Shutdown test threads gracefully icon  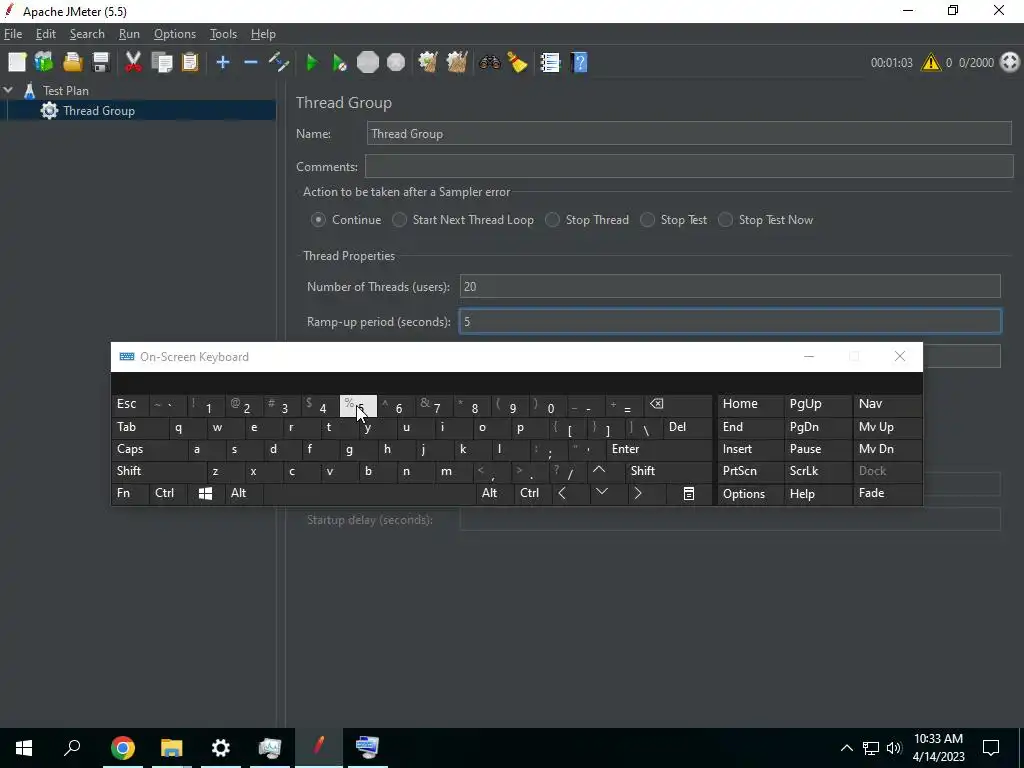[396, 63]
